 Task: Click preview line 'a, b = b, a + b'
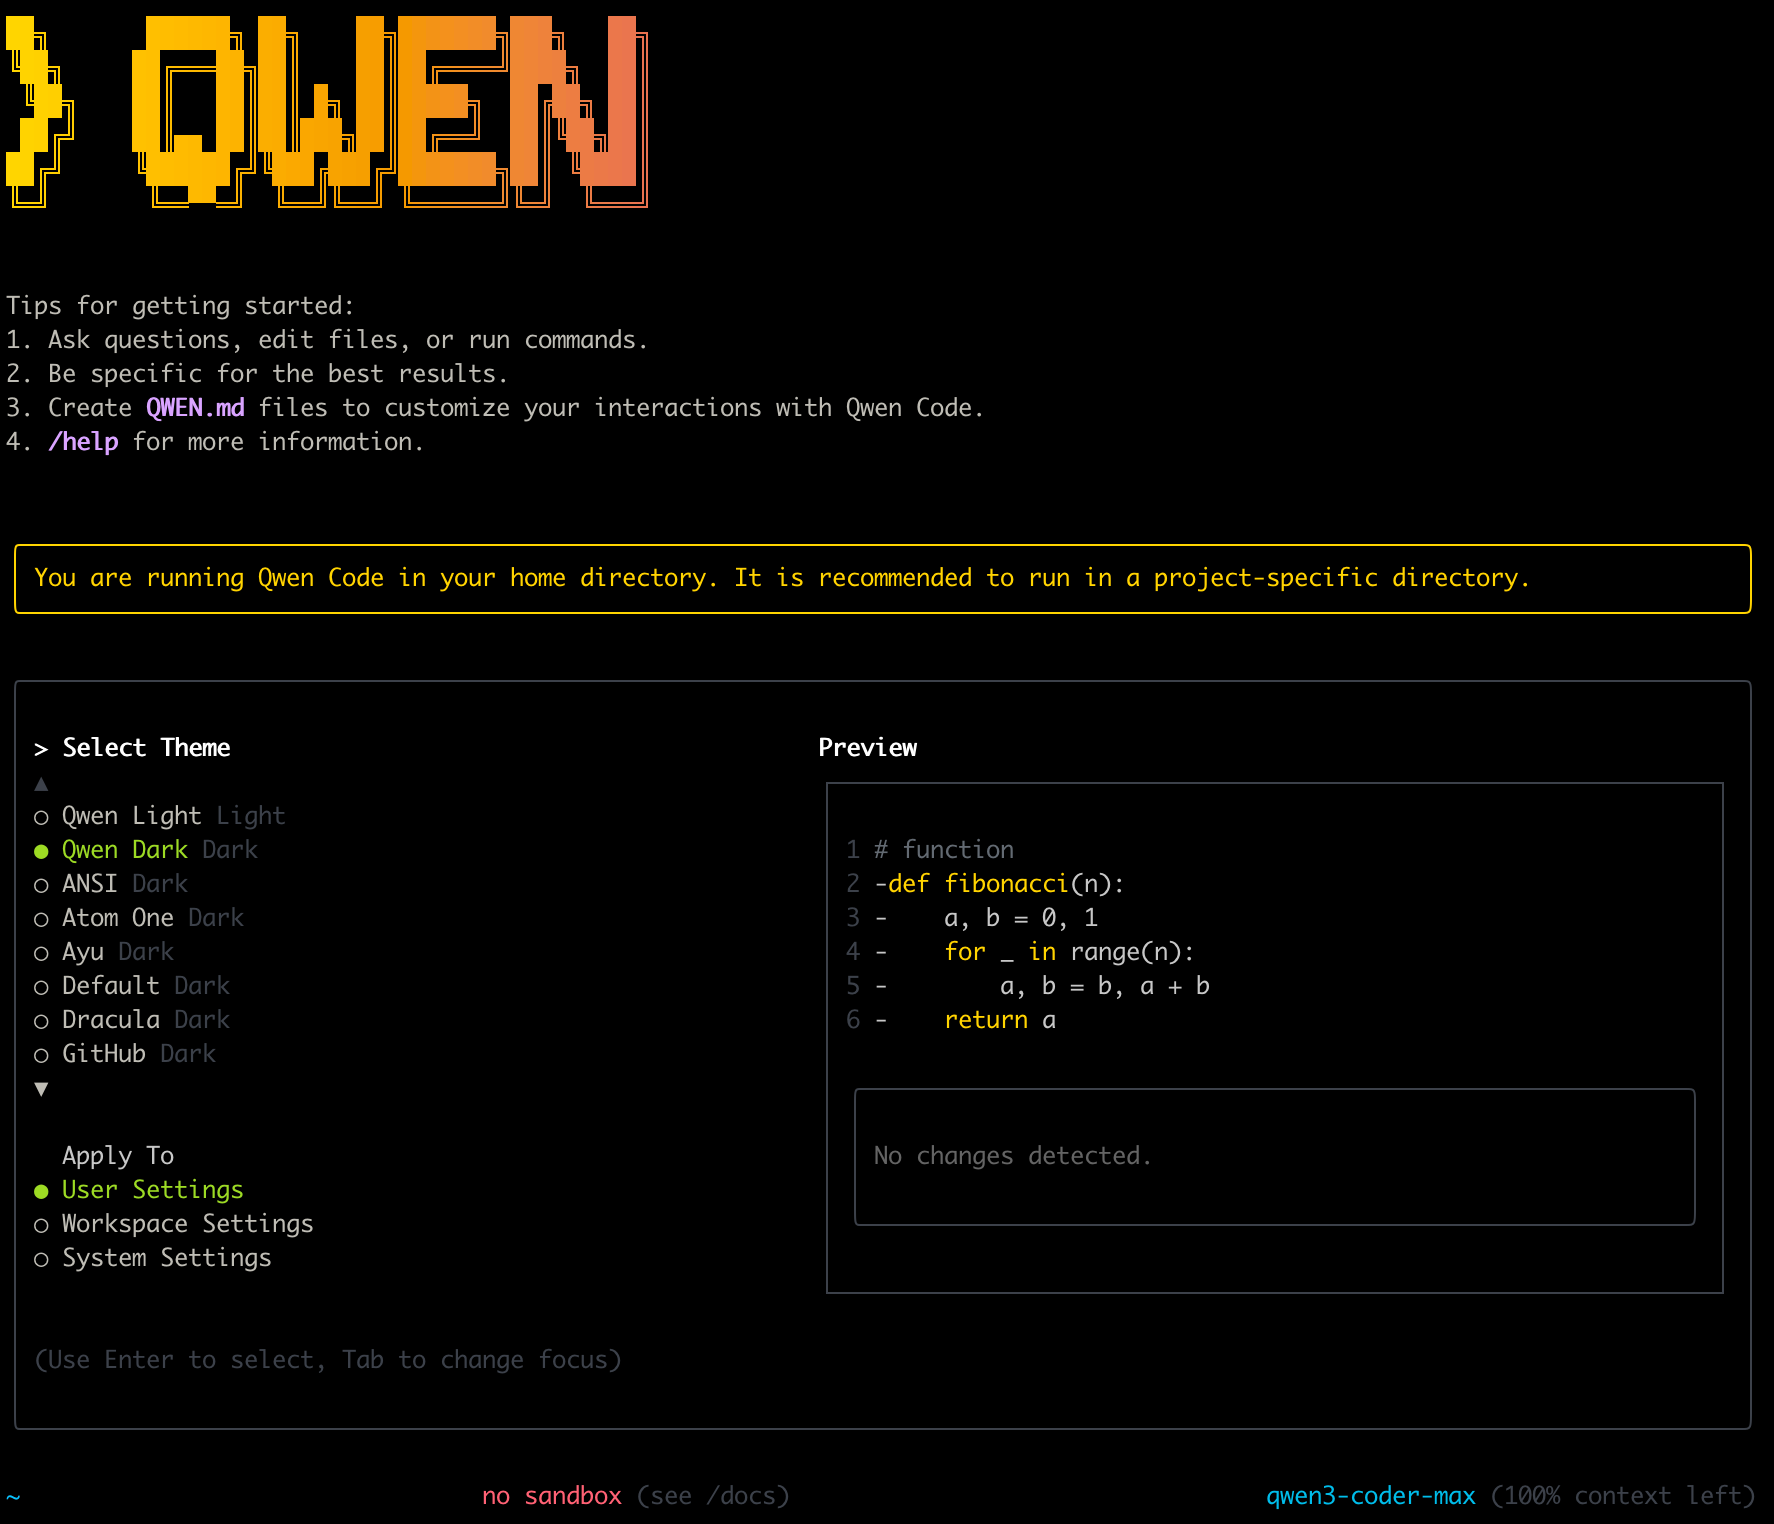pyautogui.click(x=1105, y=986)
